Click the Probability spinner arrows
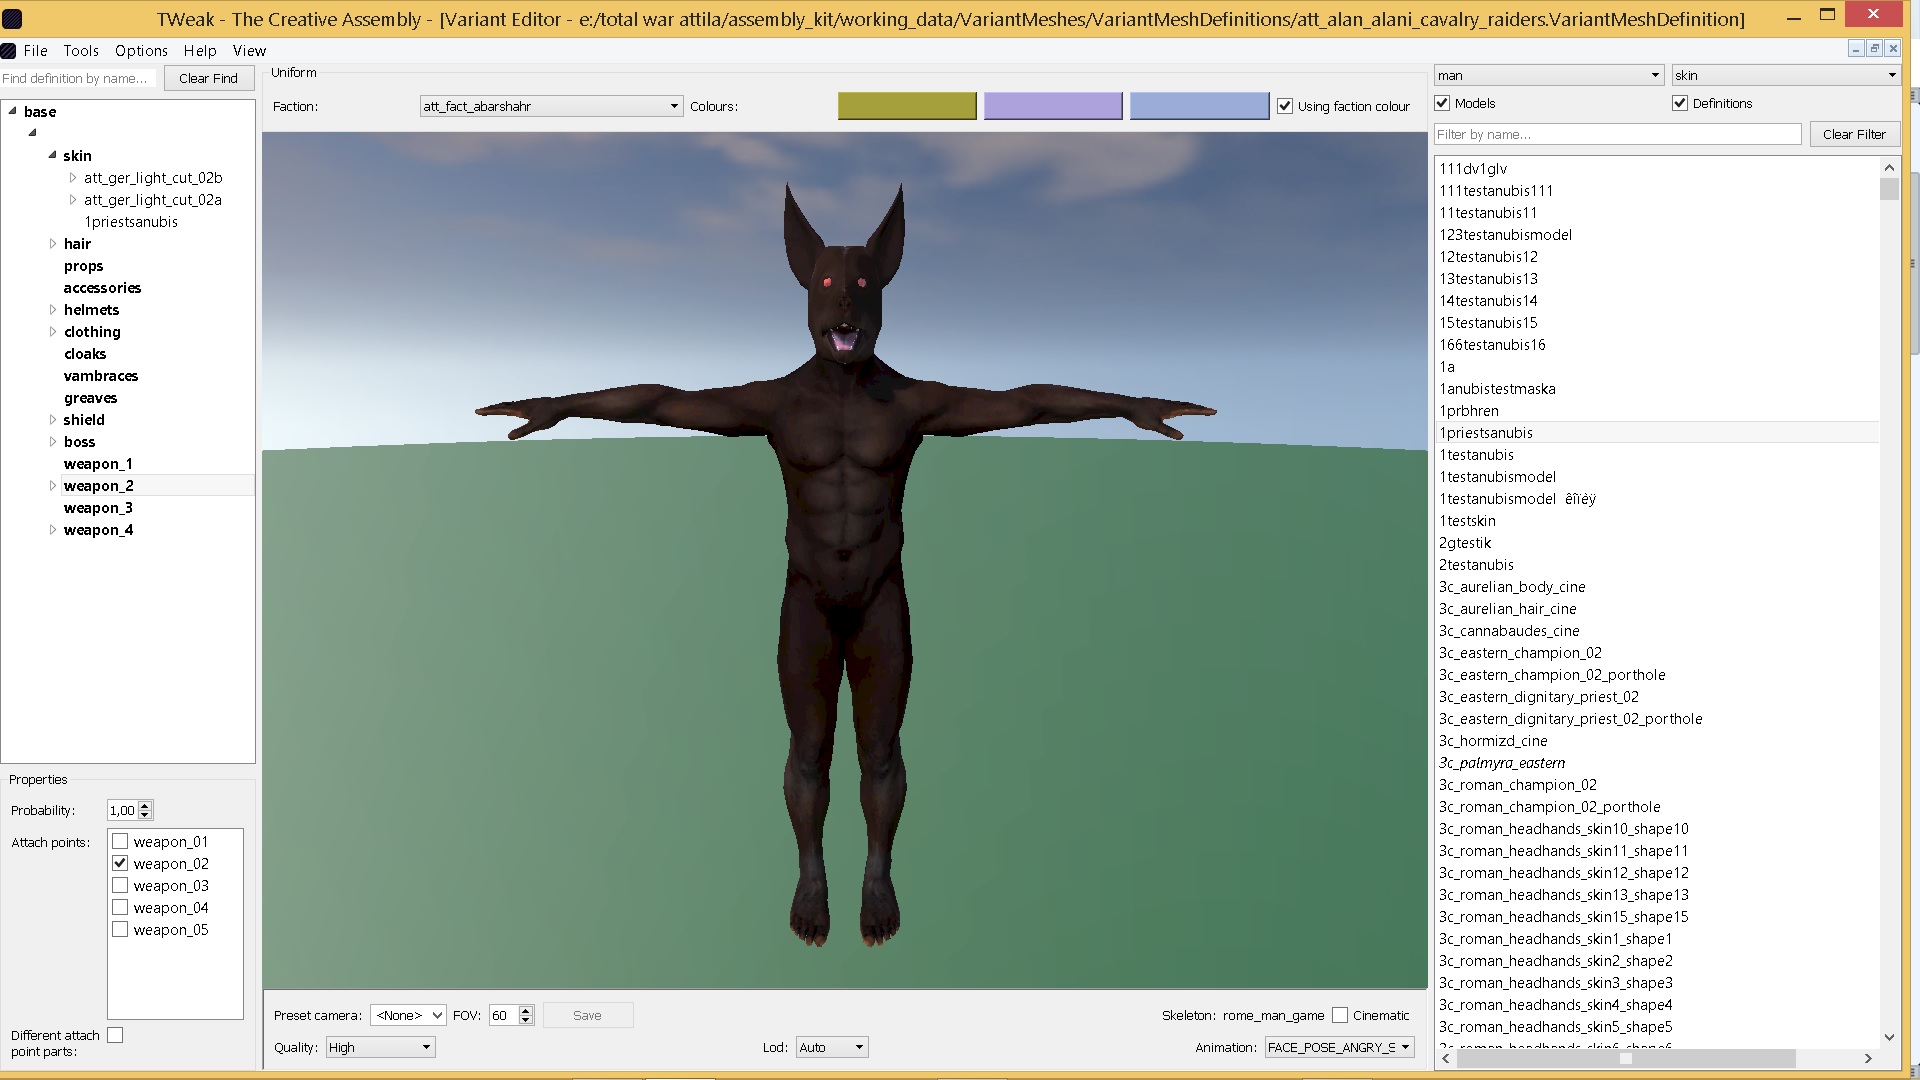The image size is (1920, 1080). pyautogui.click(x=145, y=810)
